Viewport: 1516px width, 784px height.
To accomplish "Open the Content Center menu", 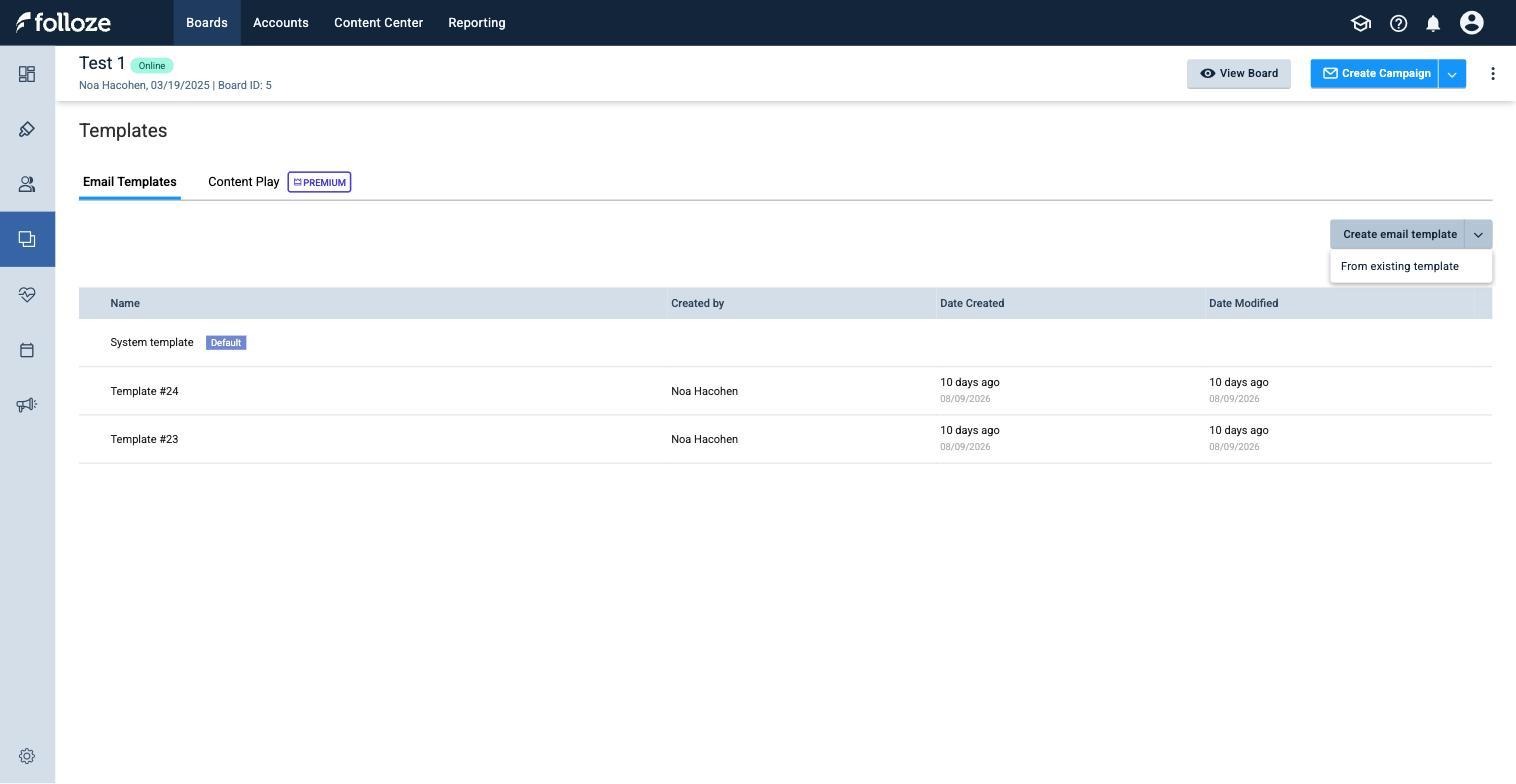I will tap(378, 22).
